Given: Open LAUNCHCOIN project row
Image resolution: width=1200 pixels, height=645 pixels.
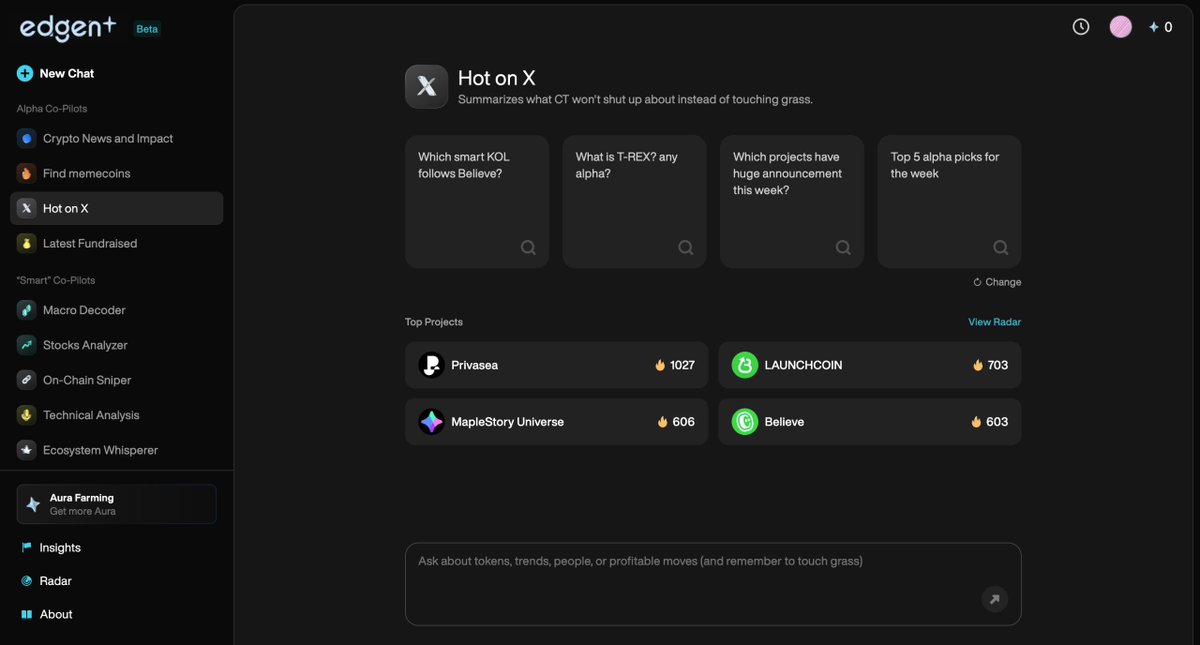Looking at the screenshot, I should (x=870, y=365).
